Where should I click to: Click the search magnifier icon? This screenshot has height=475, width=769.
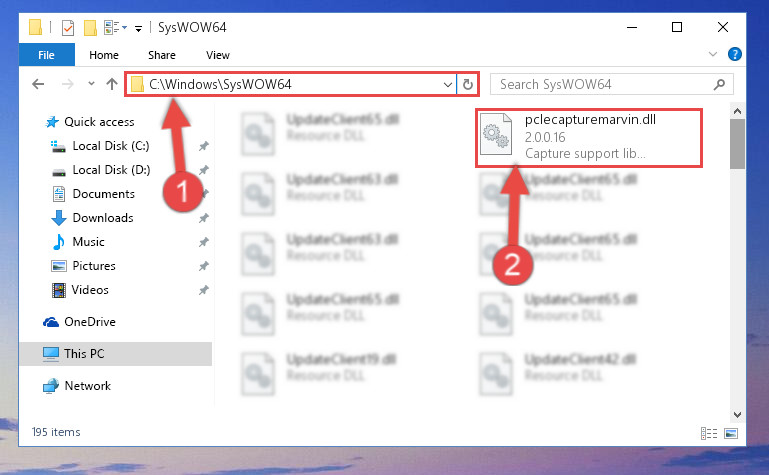click(719, 84)
